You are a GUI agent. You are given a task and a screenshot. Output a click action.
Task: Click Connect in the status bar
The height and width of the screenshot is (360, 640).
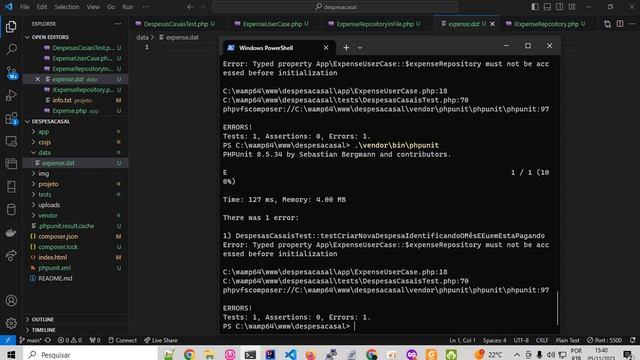(122, 340)
